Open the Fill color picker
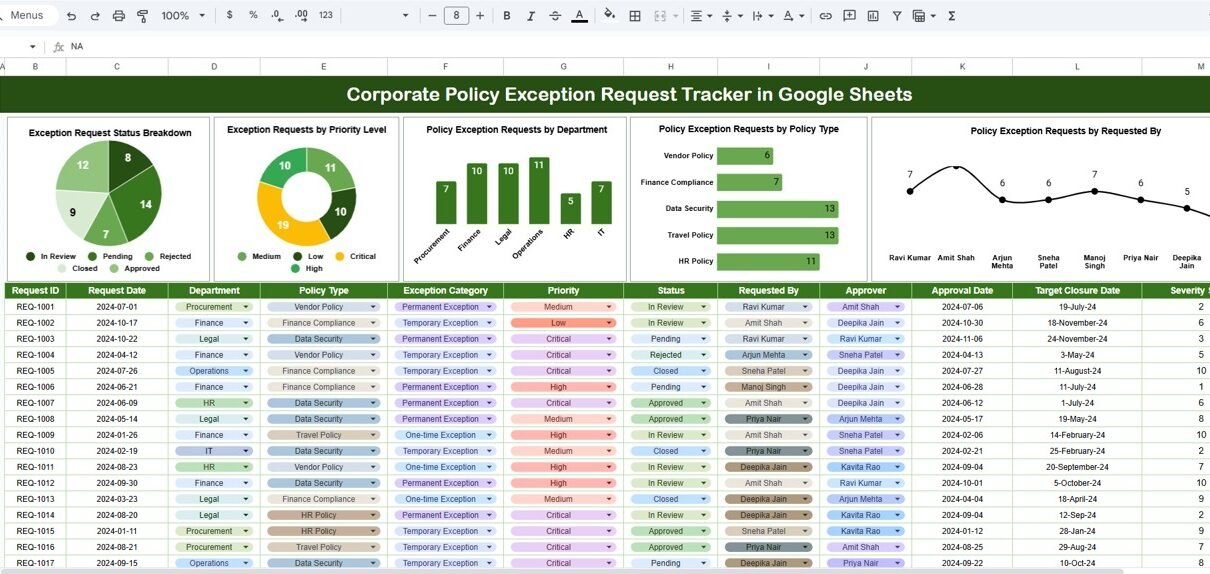The image size is (1210, 574). tap(609, 16)
